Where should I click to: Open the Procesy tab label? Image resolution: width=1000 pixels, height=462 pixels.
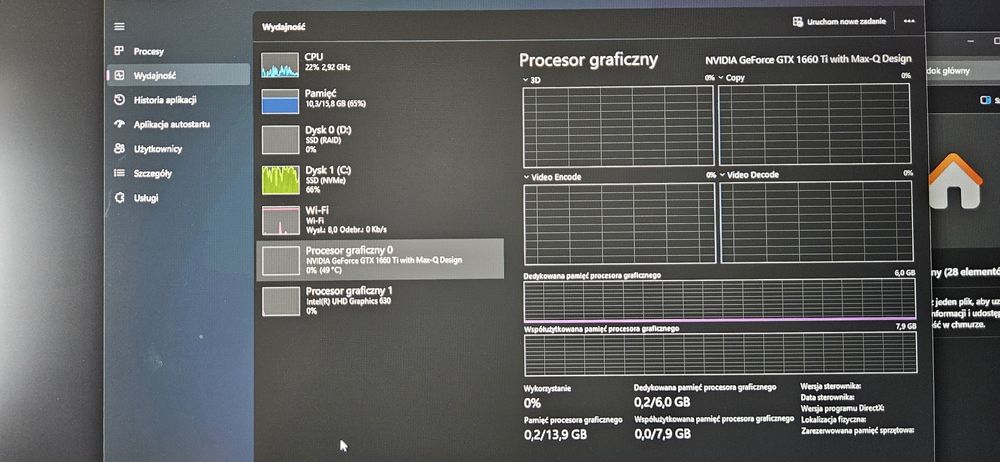(149, 52)
